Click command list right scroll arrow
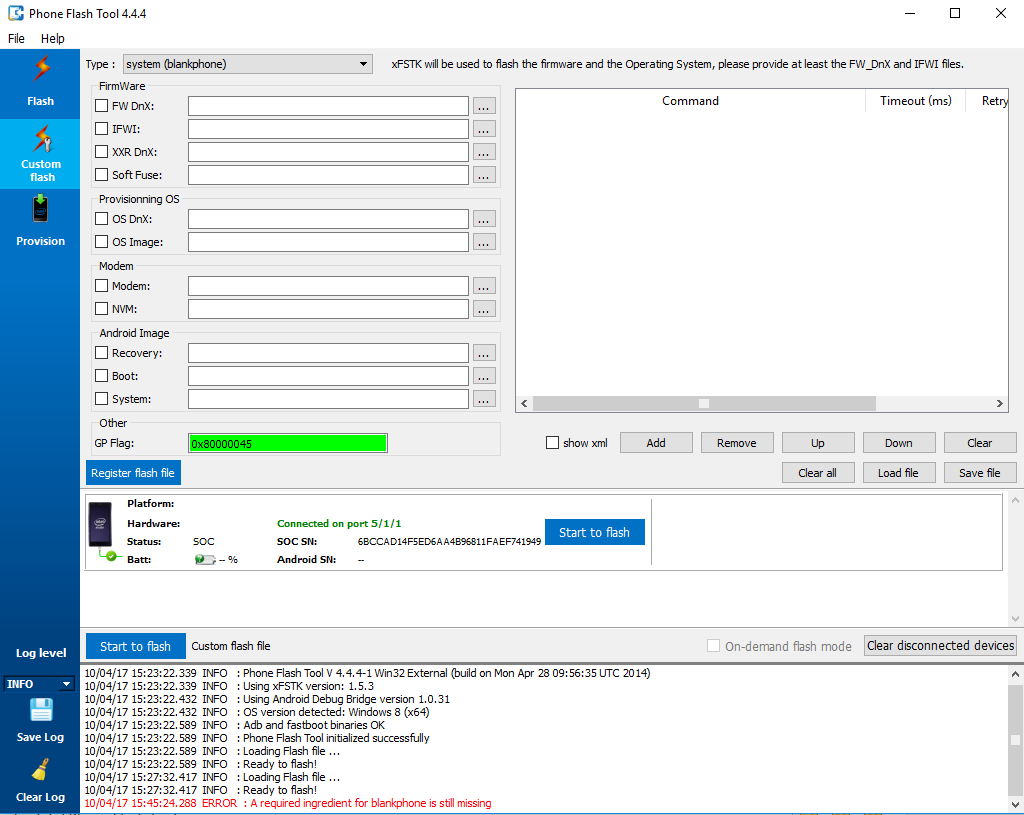Screen dimensions: 1024x815 click(1000, 404)
